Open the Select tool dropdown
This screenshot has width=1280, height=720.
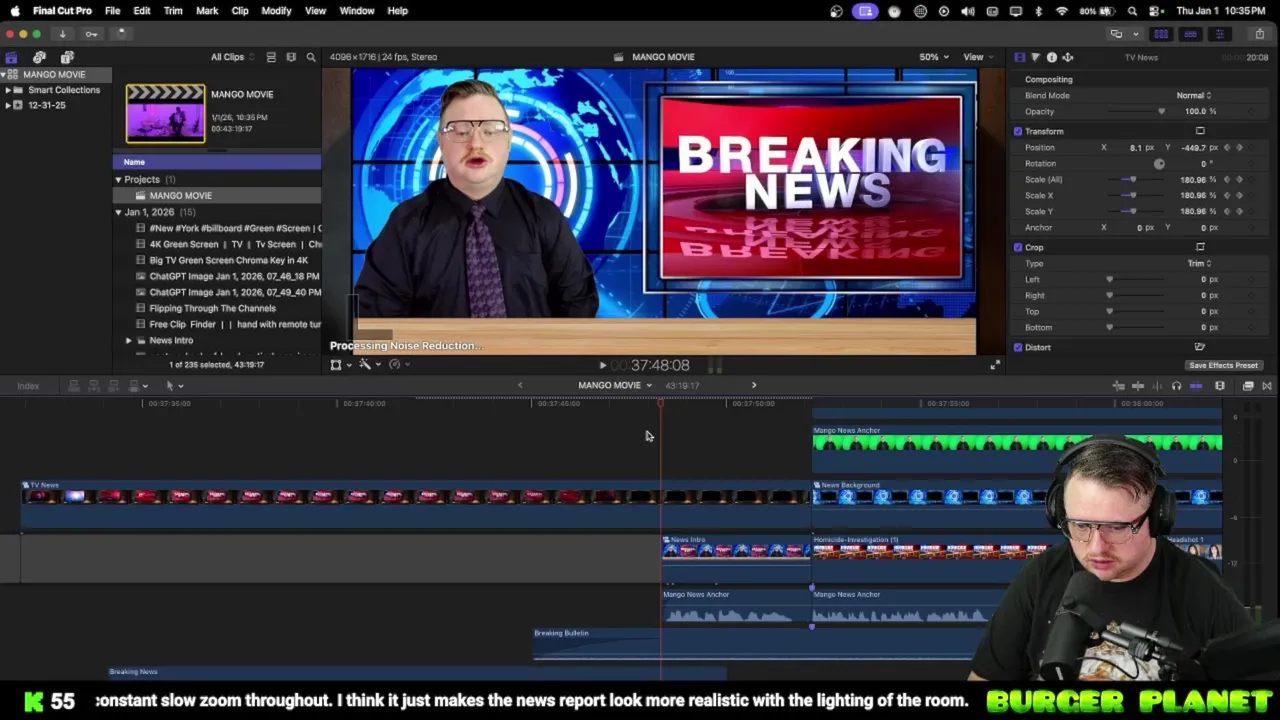point(174,386)
